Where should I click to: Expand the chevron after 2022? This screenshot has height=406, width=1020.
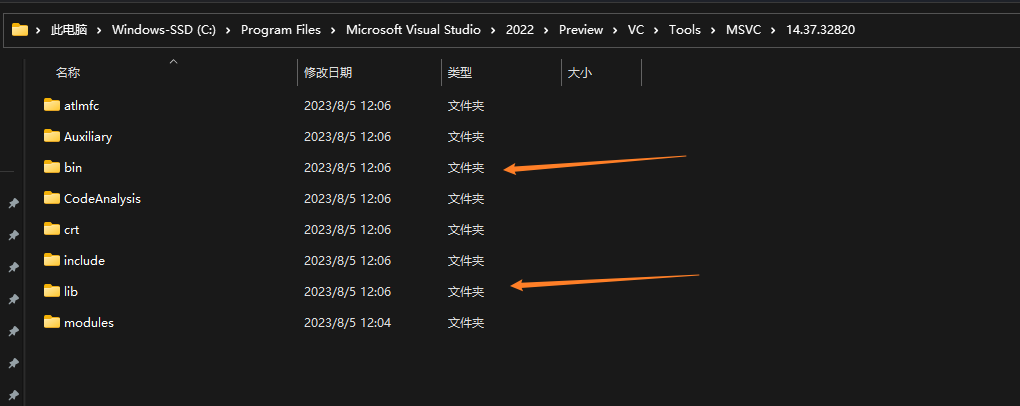coord(546,30)
